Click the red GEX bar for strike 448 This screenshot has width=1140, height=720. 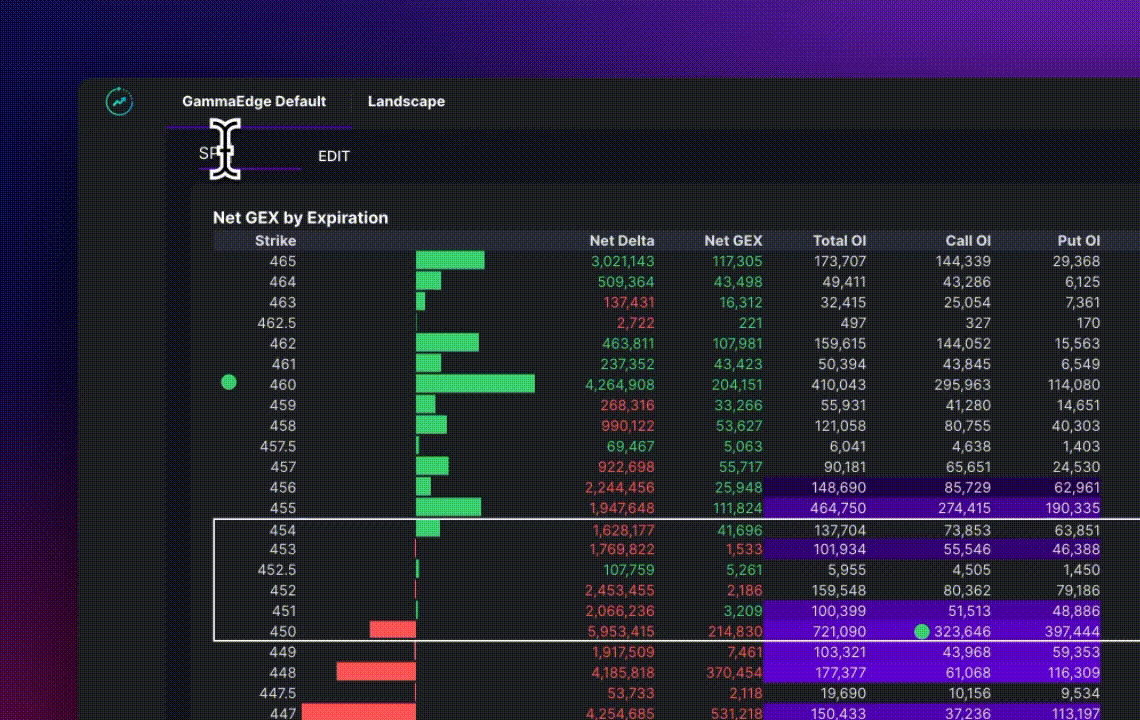pyautogui.click(x=376, y=672)
